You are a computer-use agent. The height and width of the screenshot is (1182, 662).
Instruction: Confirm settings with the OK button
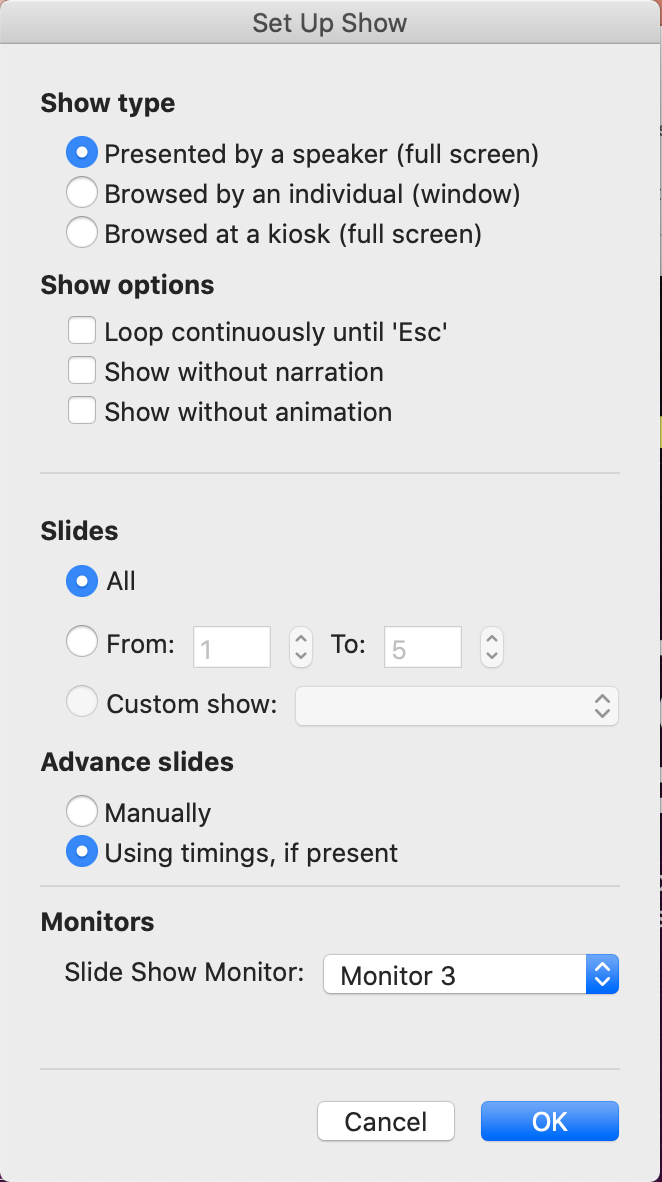pyautogui.click(x=549, y=1121)
